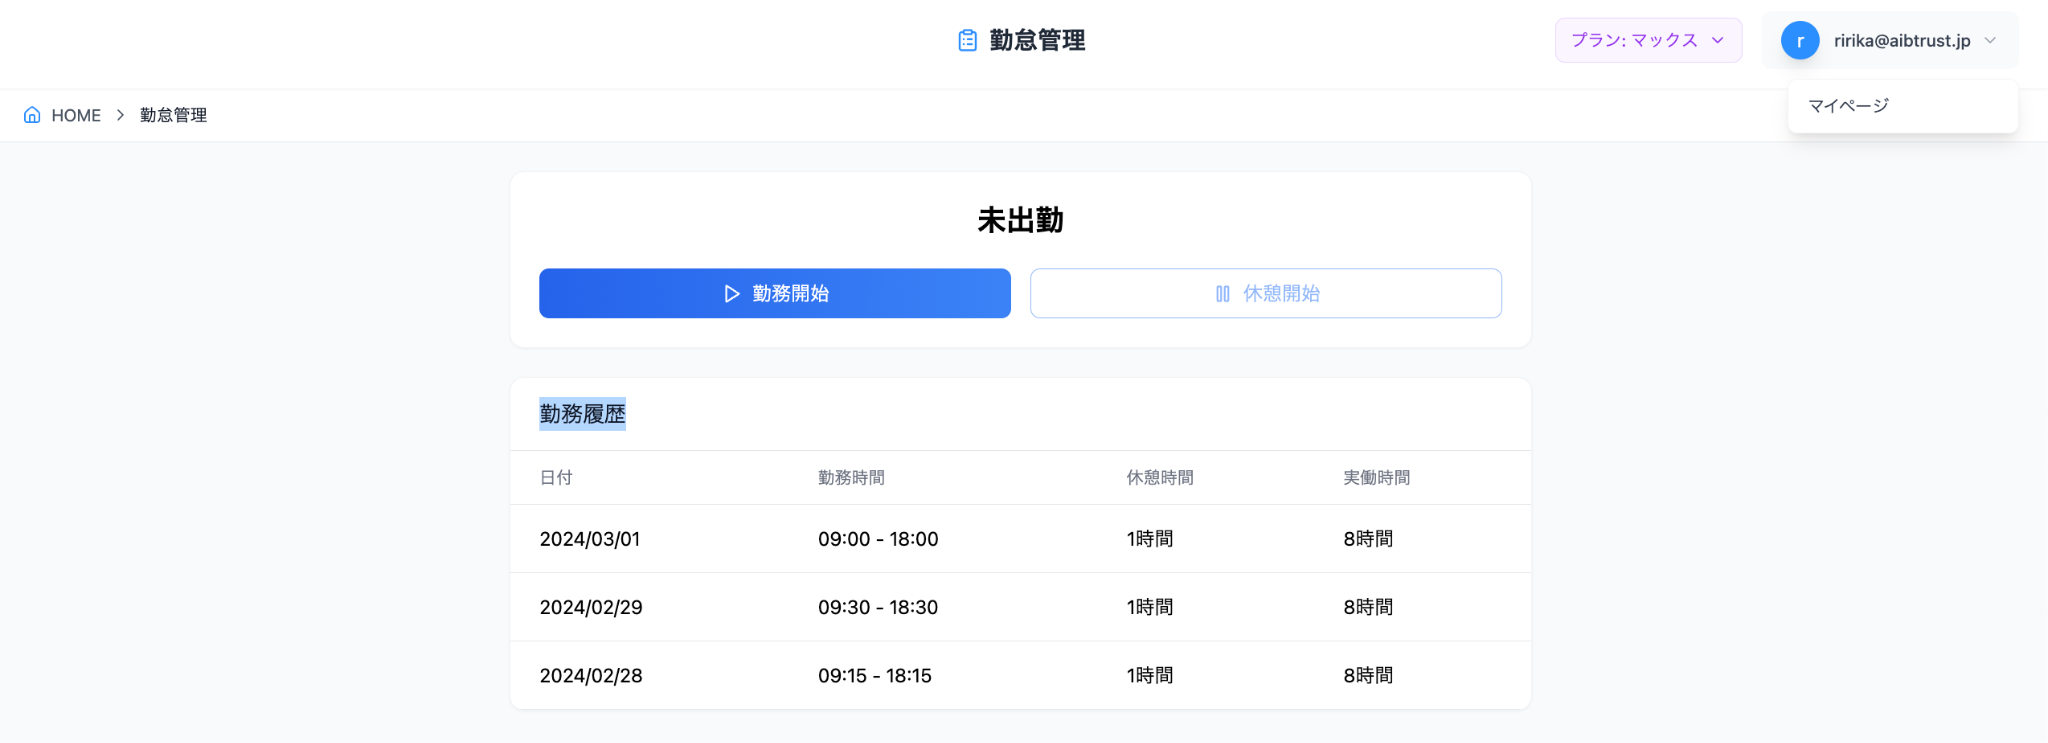The image size is (2048, 743).
Task: Click the play icon on 勤務開始
Action: (x=732, y=294)
